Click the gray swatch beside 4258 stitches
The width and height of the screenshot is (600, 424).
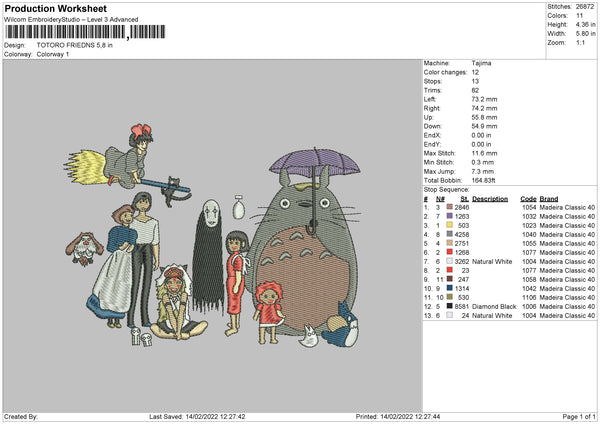click(x=450, y=234)
